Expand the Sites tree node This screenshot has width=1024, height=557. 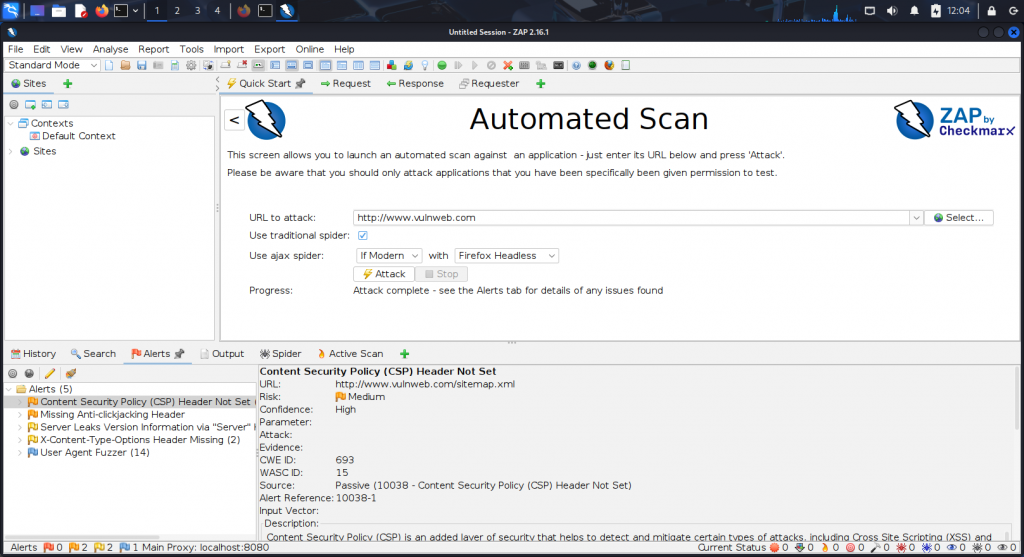click(x=10, y=151)
